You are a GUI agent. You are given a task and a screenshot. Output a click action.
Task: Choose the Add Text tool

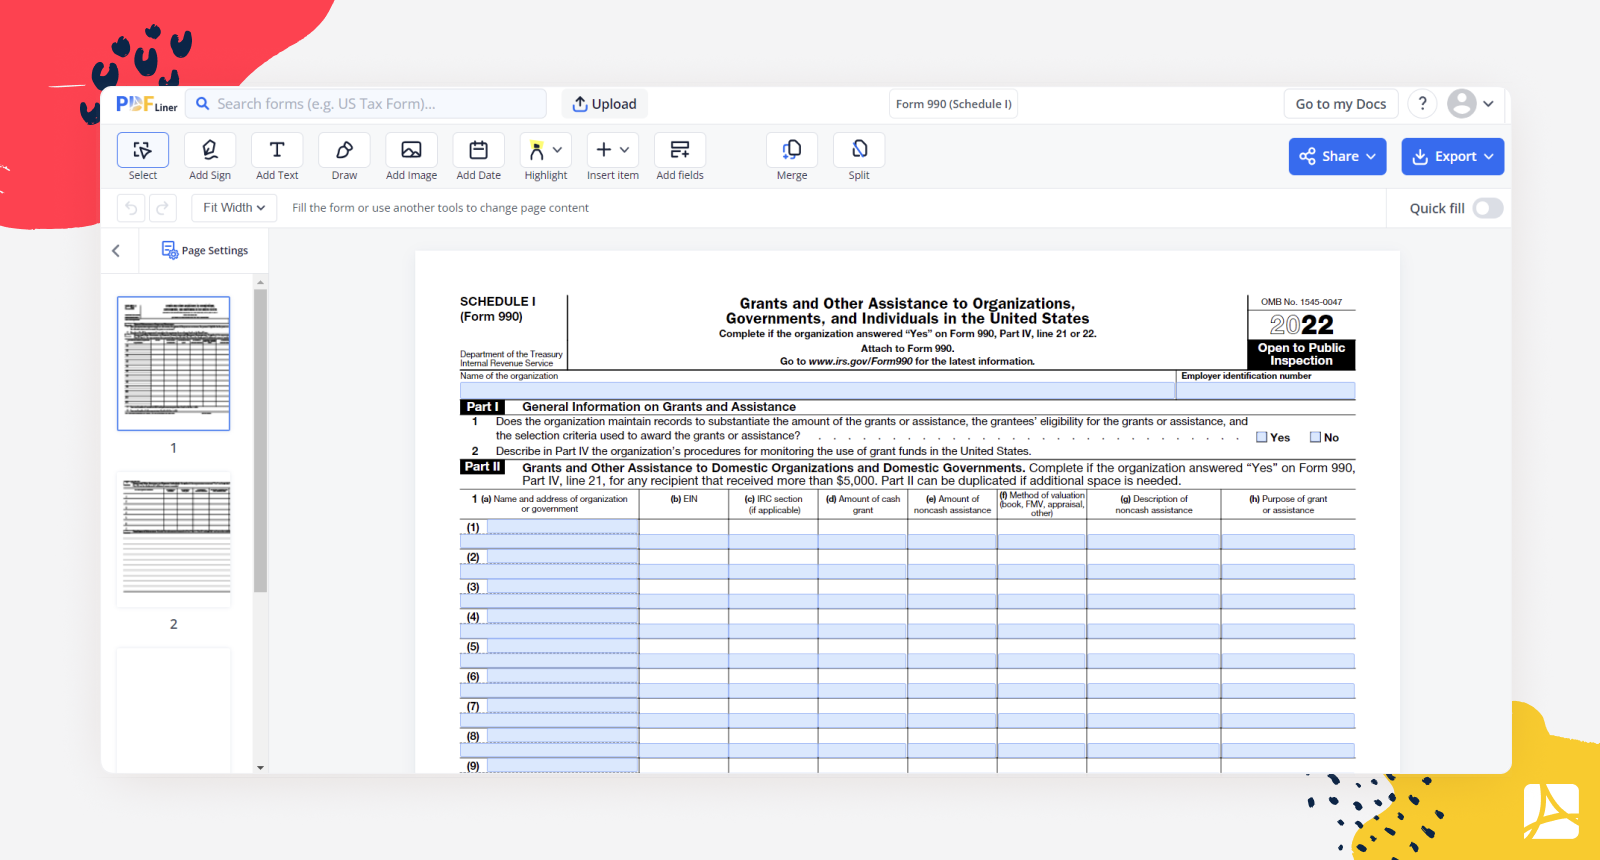coord(277,151)
